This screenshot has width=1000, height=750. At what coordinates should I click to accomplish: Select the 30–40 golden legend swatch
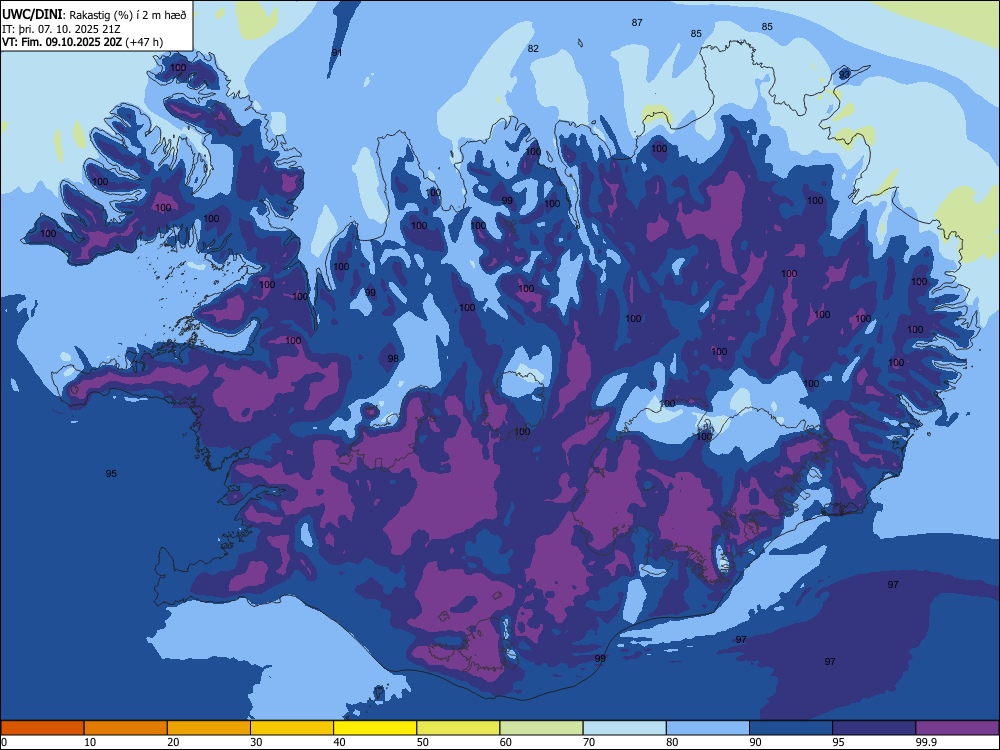292,728
